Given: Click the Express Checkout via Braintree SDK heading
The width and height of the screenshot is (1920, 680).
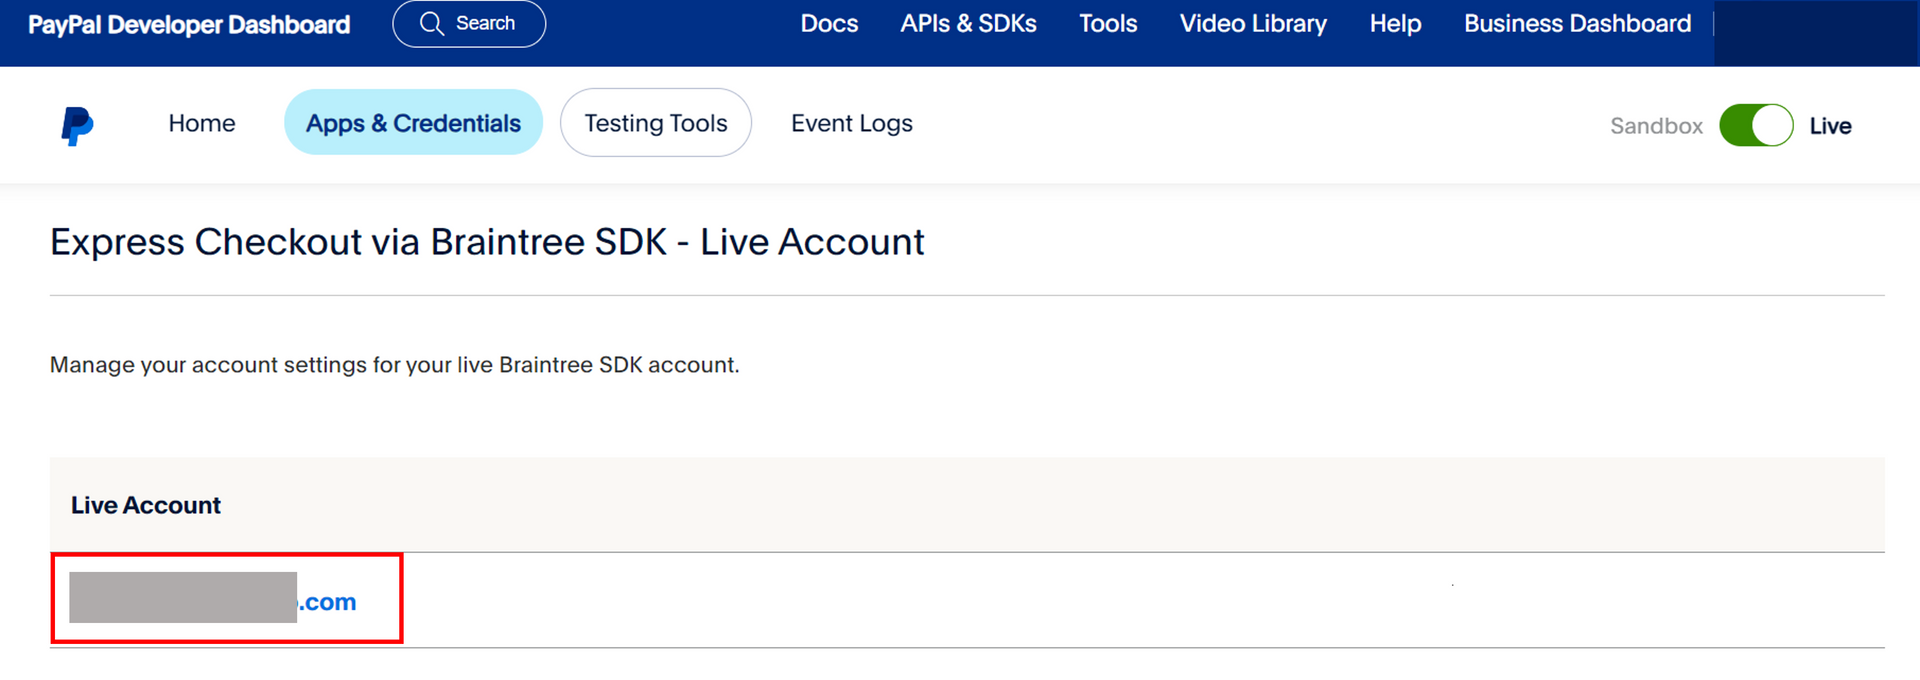Looking at the screenshot, I should click(487, 242).
